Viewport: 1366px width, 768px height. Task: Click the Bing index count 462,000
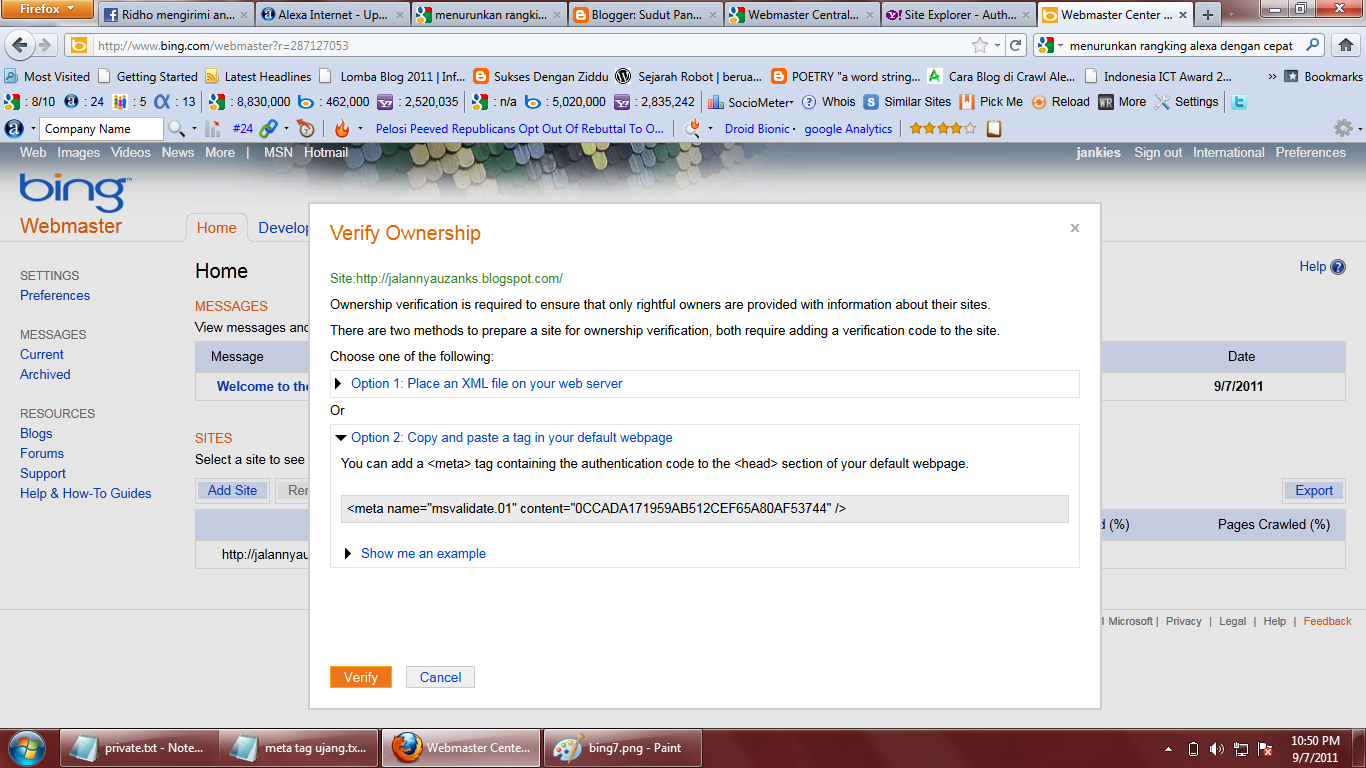[334, 102]
